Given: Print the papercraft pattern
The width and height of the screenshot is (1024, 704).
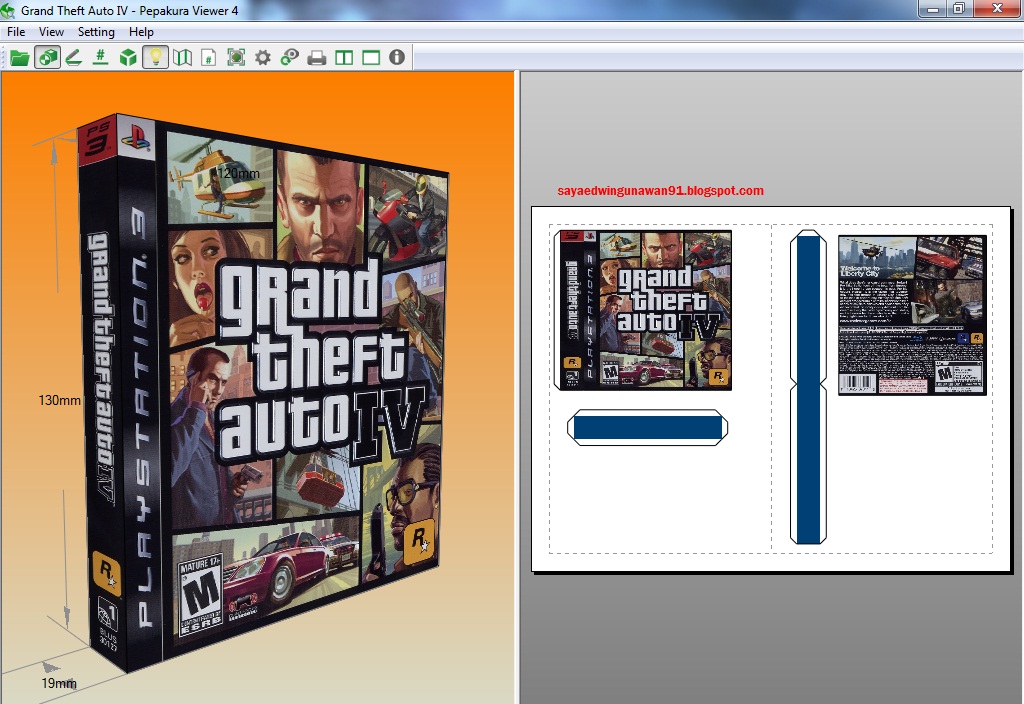Looking at the screenshot, I should click(x=316, y=57).
